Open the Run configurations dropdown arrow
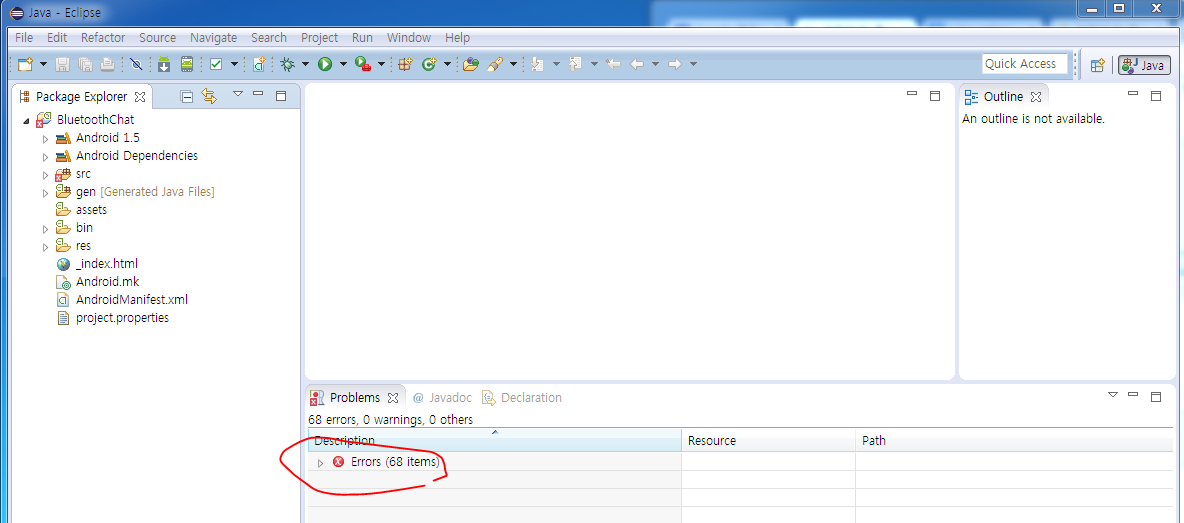 click(343, 65)
